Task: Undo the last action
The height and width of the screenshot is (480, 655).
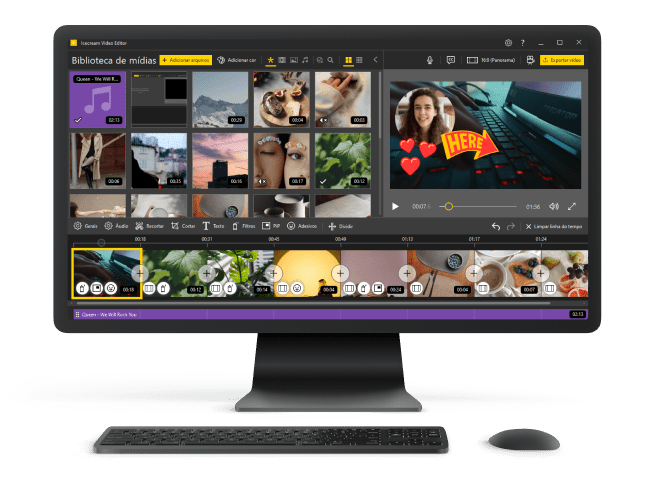Action: point(496,226)
